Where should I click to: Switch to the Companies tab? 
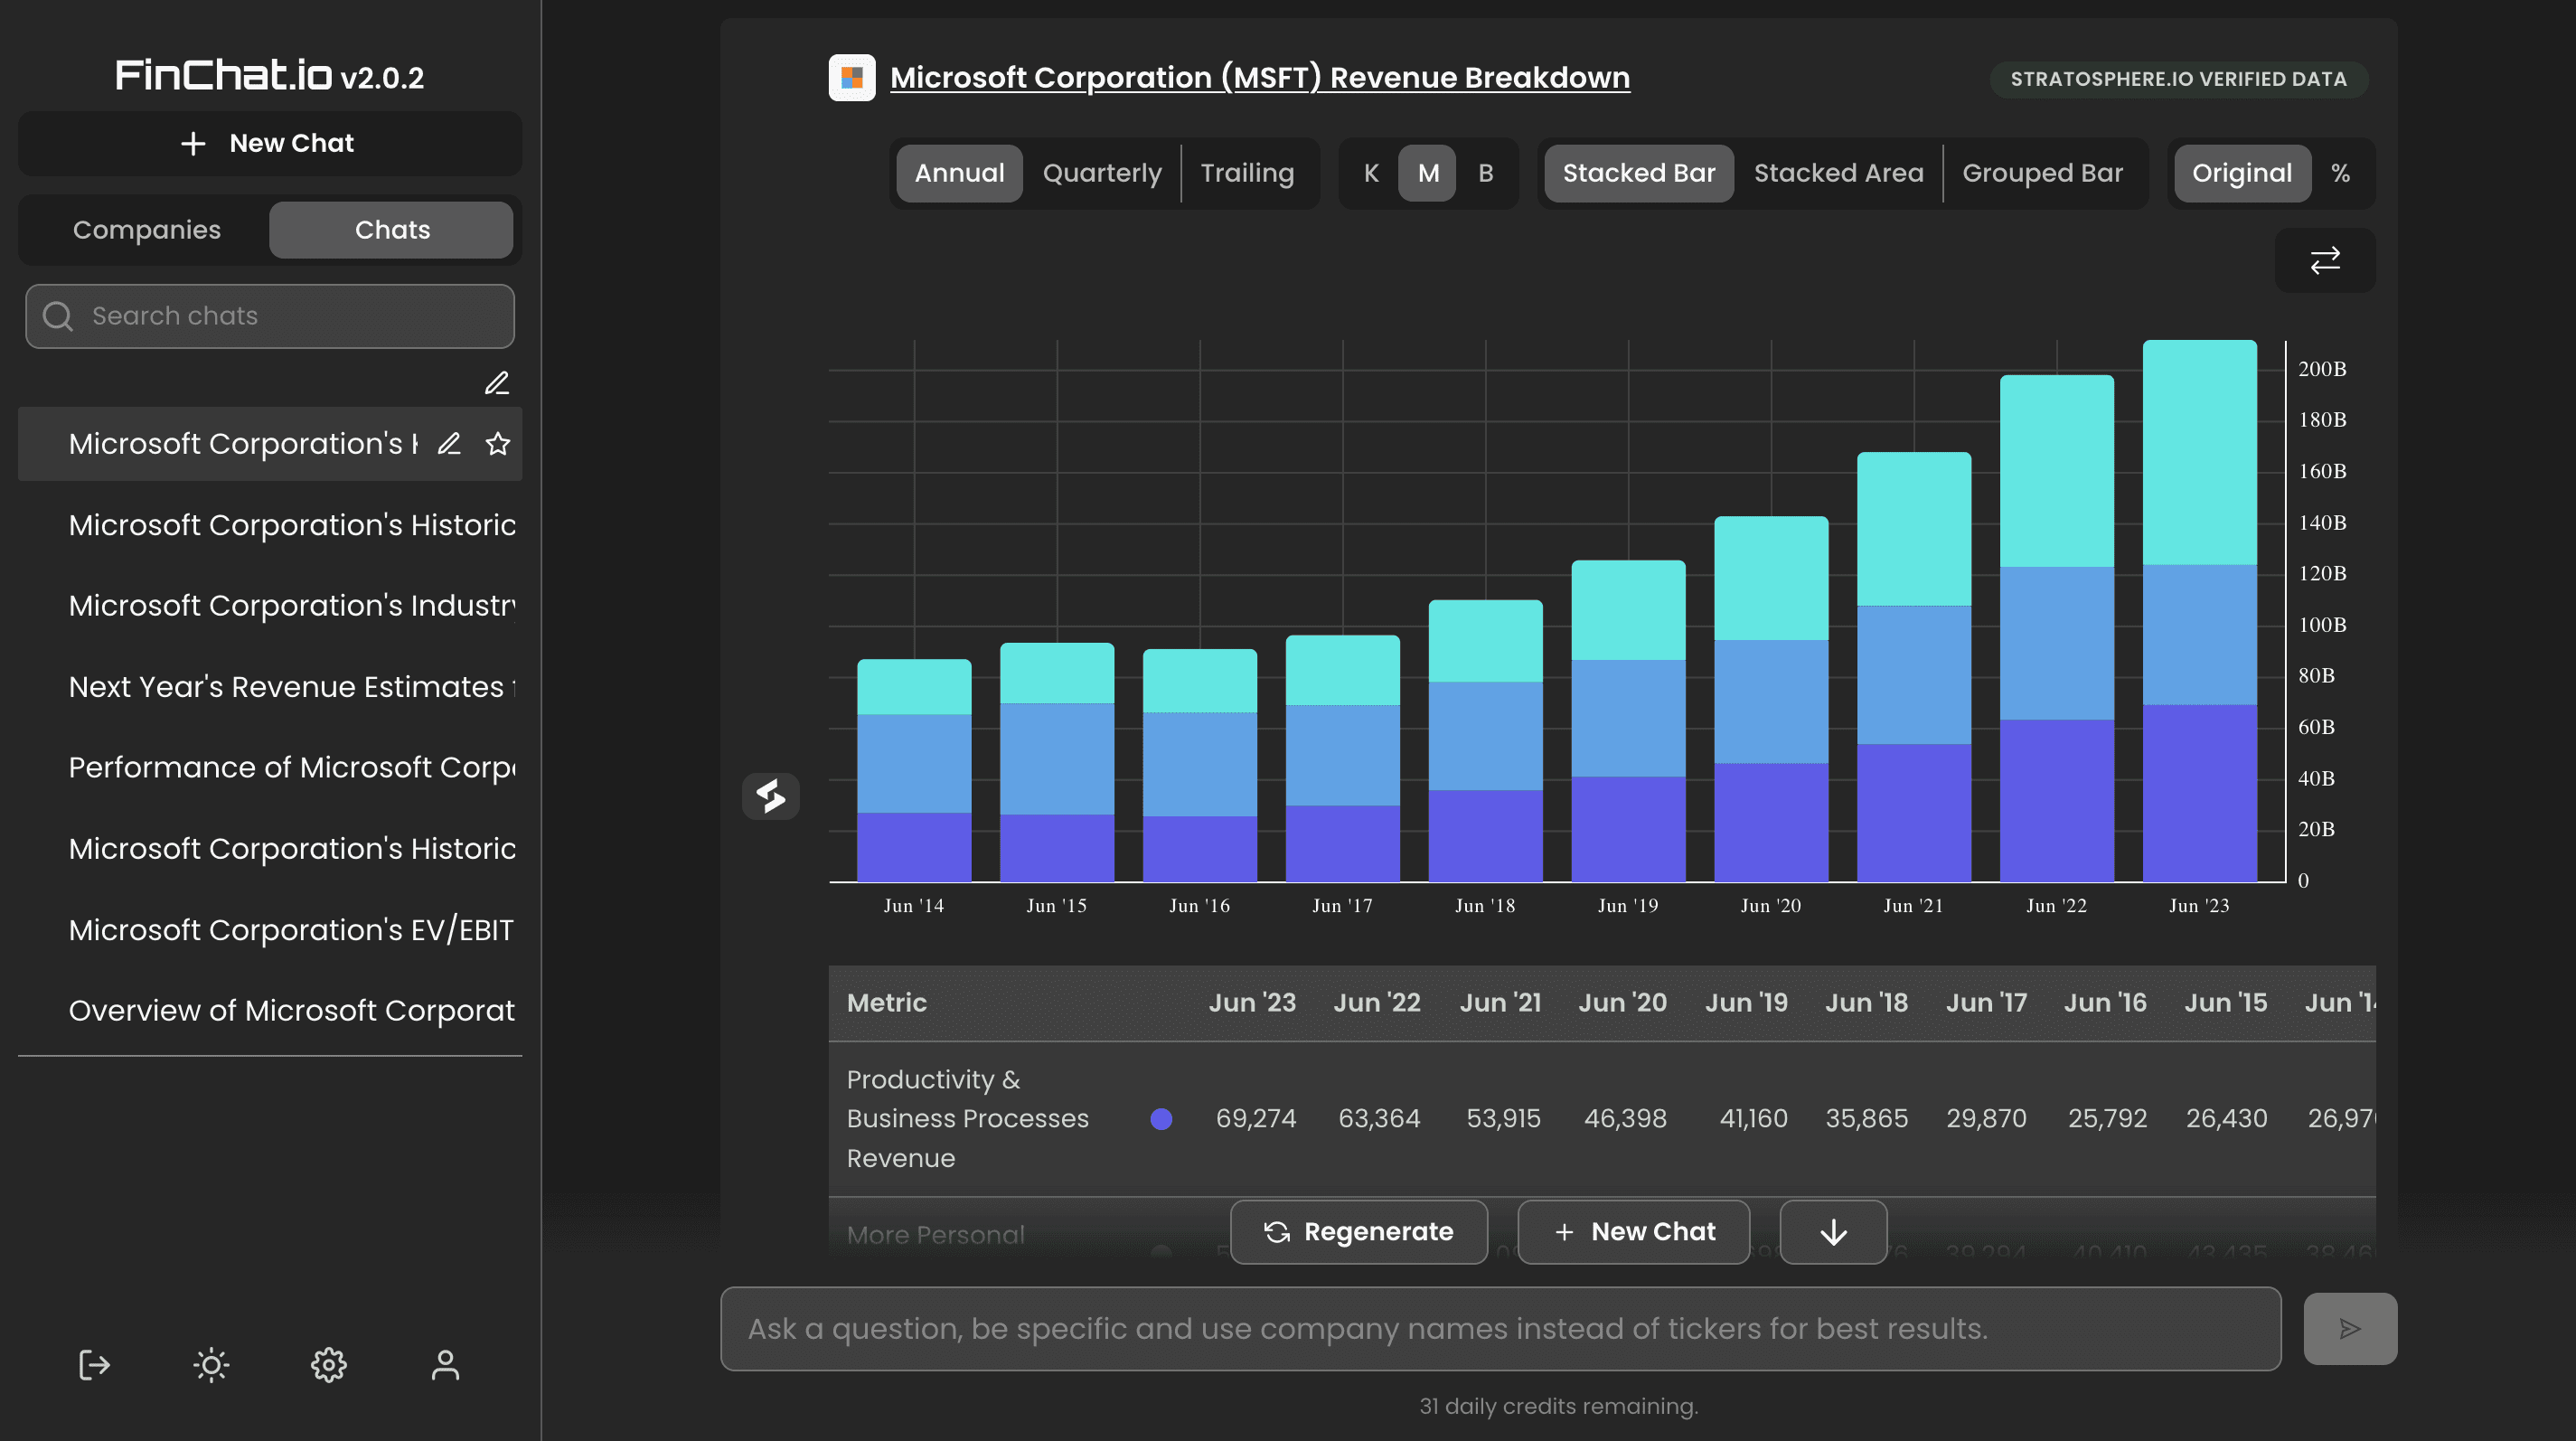(147, 230)
